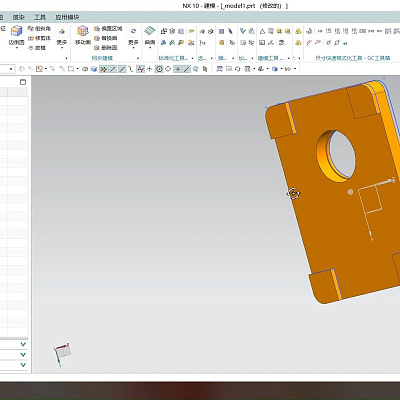Toggle the end point snap option

[113, 69]
